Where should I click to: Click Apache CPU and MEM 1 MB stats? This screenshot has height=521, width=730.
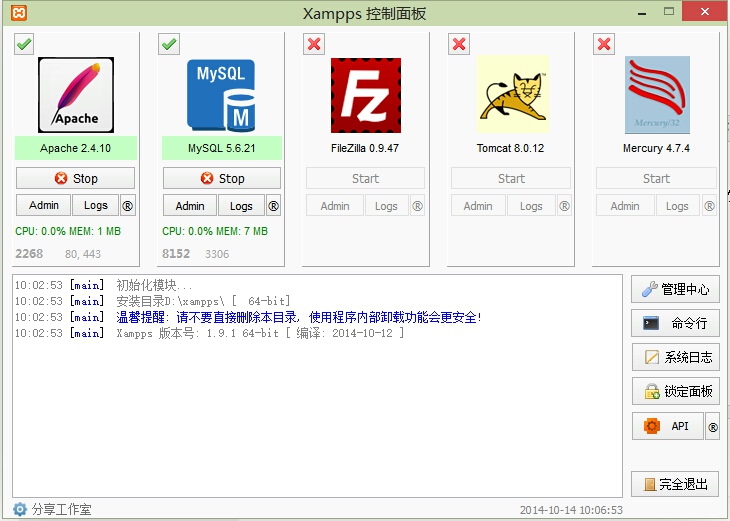coord(68,231)
